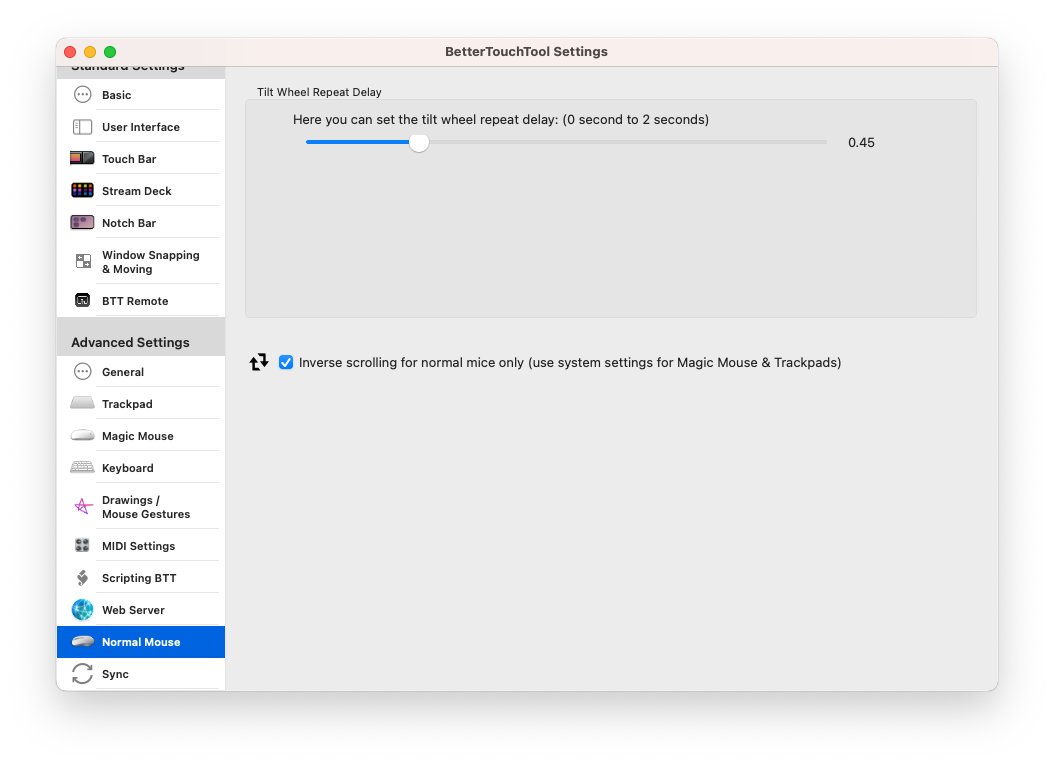Select Touch Bar in sidebar
This screenshot has width=1054, height=765.
coord(141,159)
